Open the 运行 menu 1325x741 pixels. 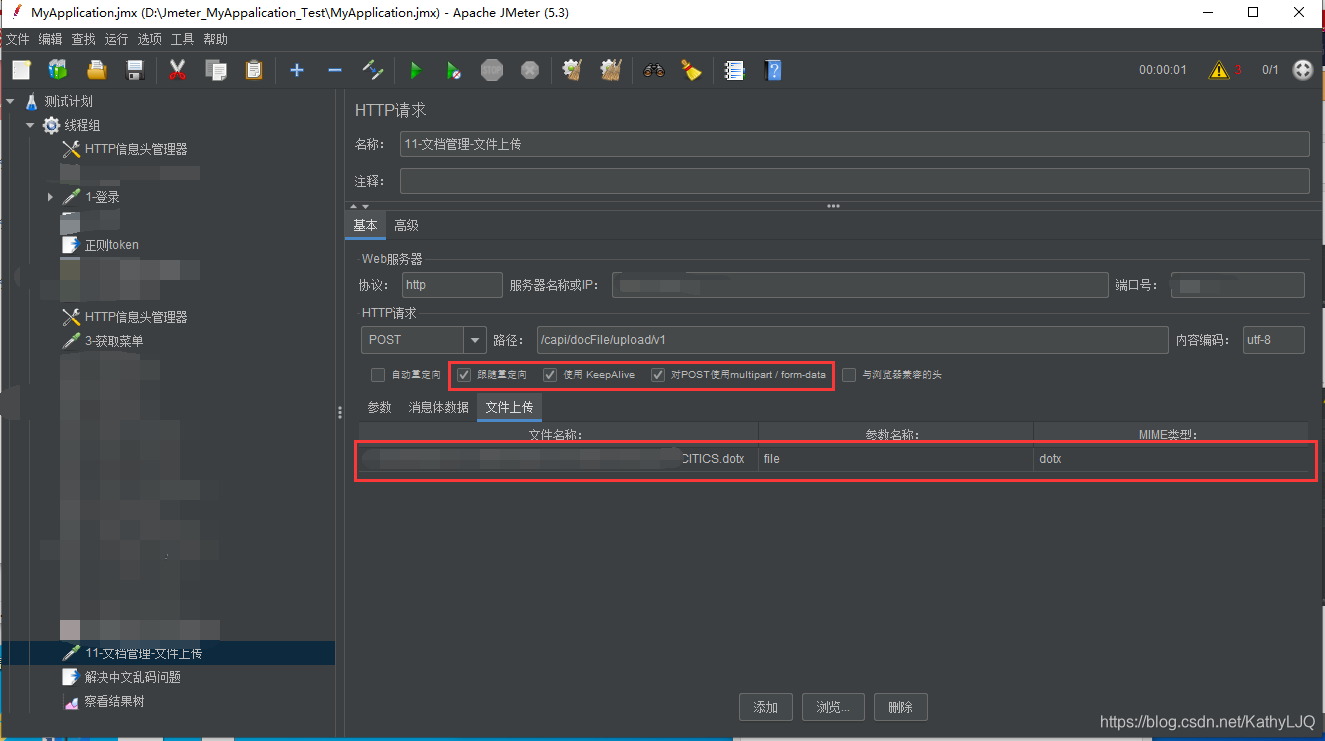point(116,39)
